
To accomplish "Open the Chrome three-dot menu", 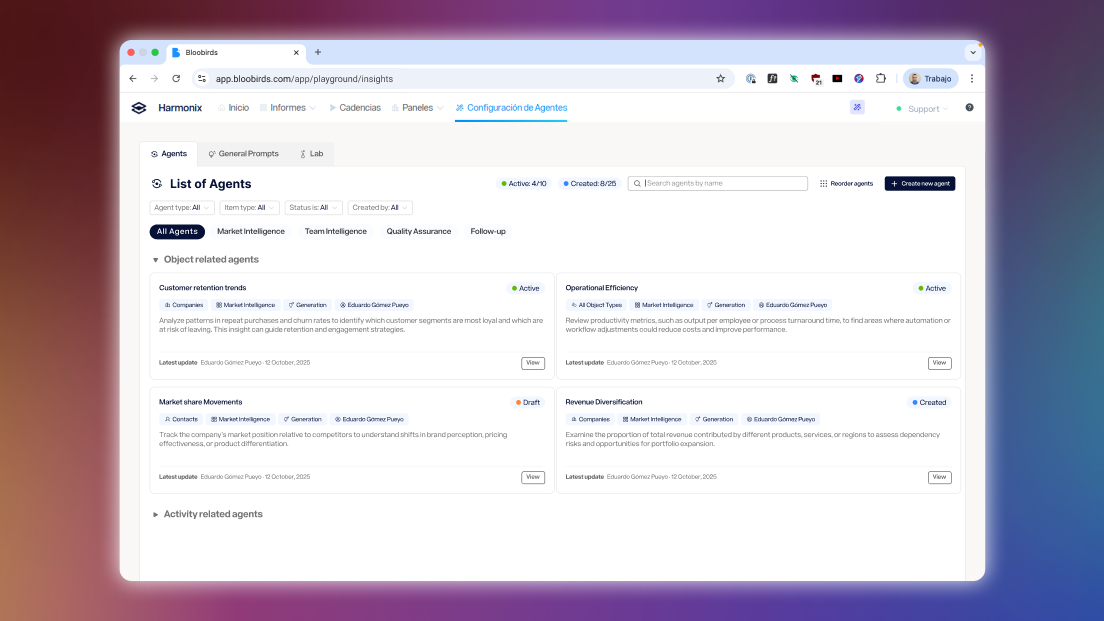I will (x=972, y=79).
